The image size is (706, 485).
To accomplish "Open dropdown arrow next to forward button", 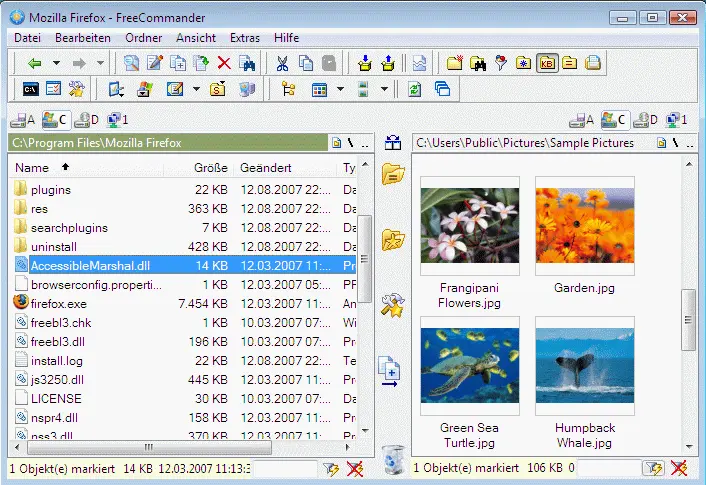I will (100, 63).
